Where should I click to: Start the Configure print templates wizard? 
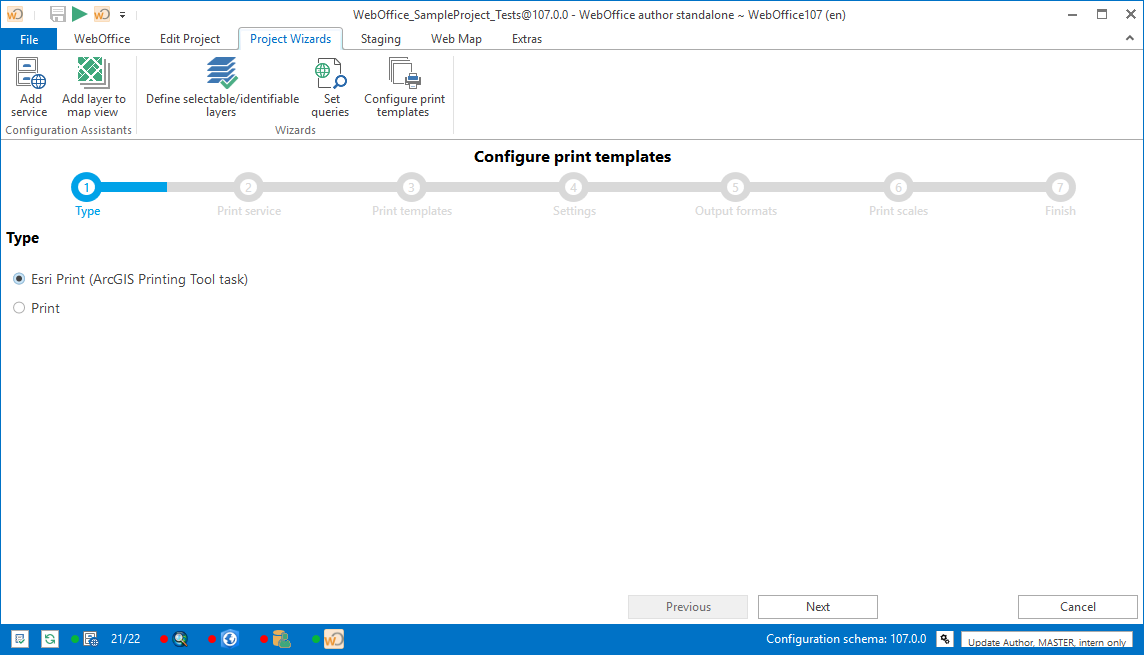point(404,87)
